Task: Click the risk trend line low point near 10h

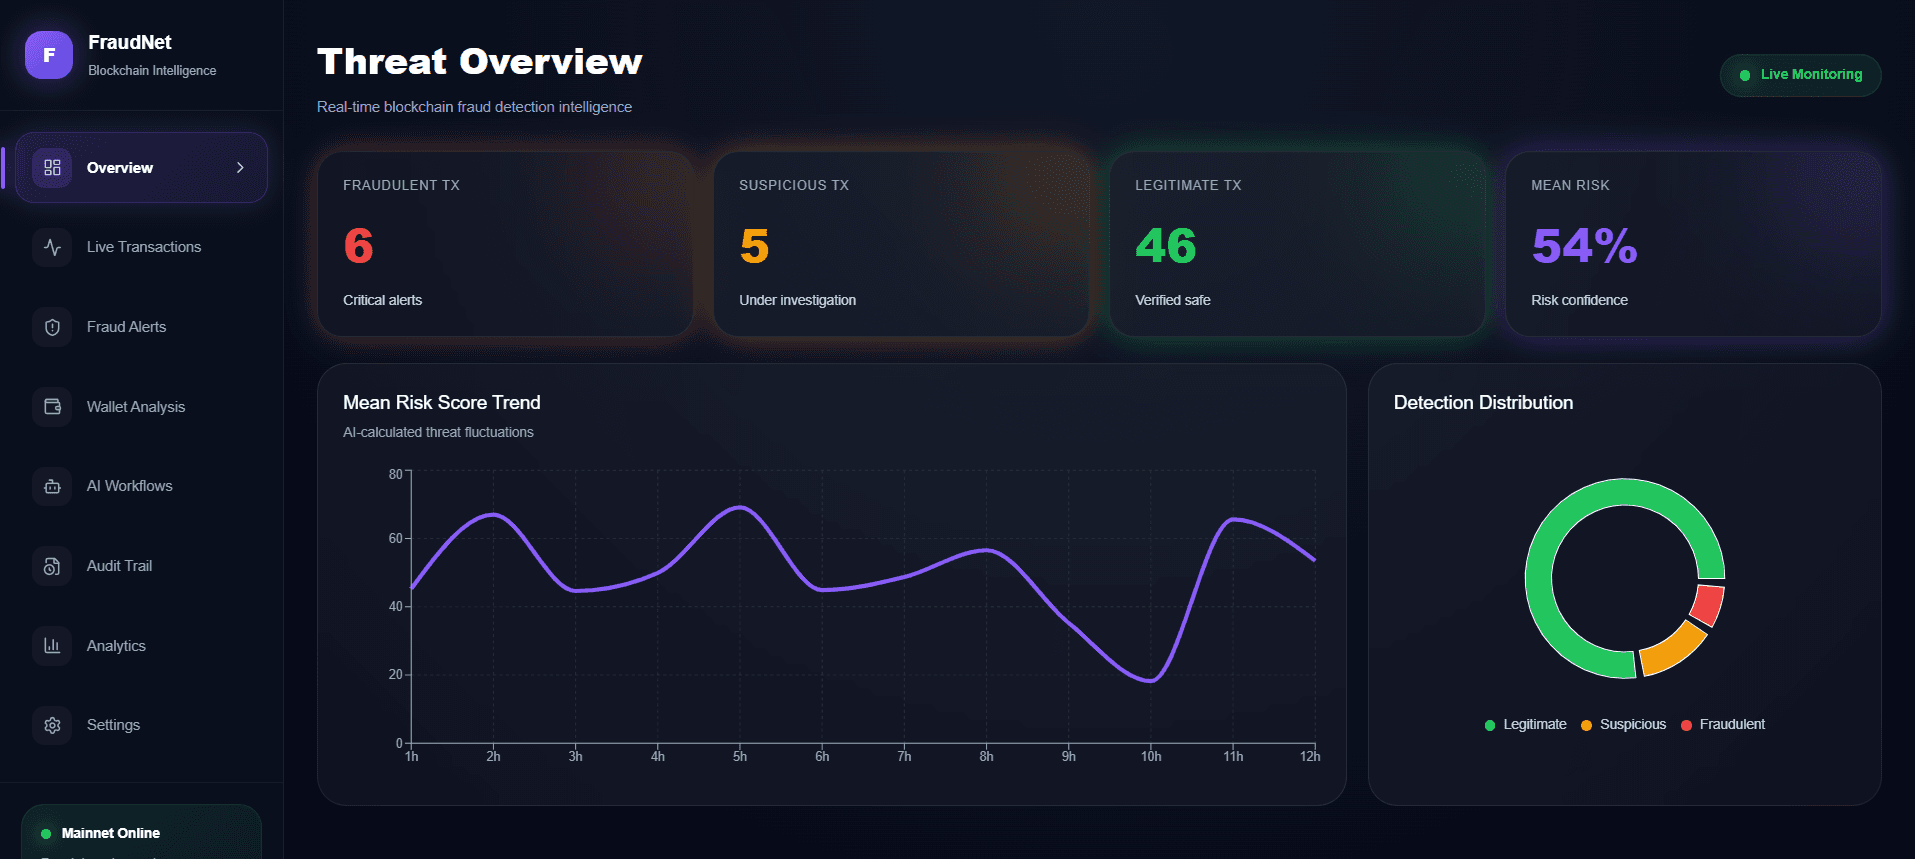Action: [x=1151, y=680]
